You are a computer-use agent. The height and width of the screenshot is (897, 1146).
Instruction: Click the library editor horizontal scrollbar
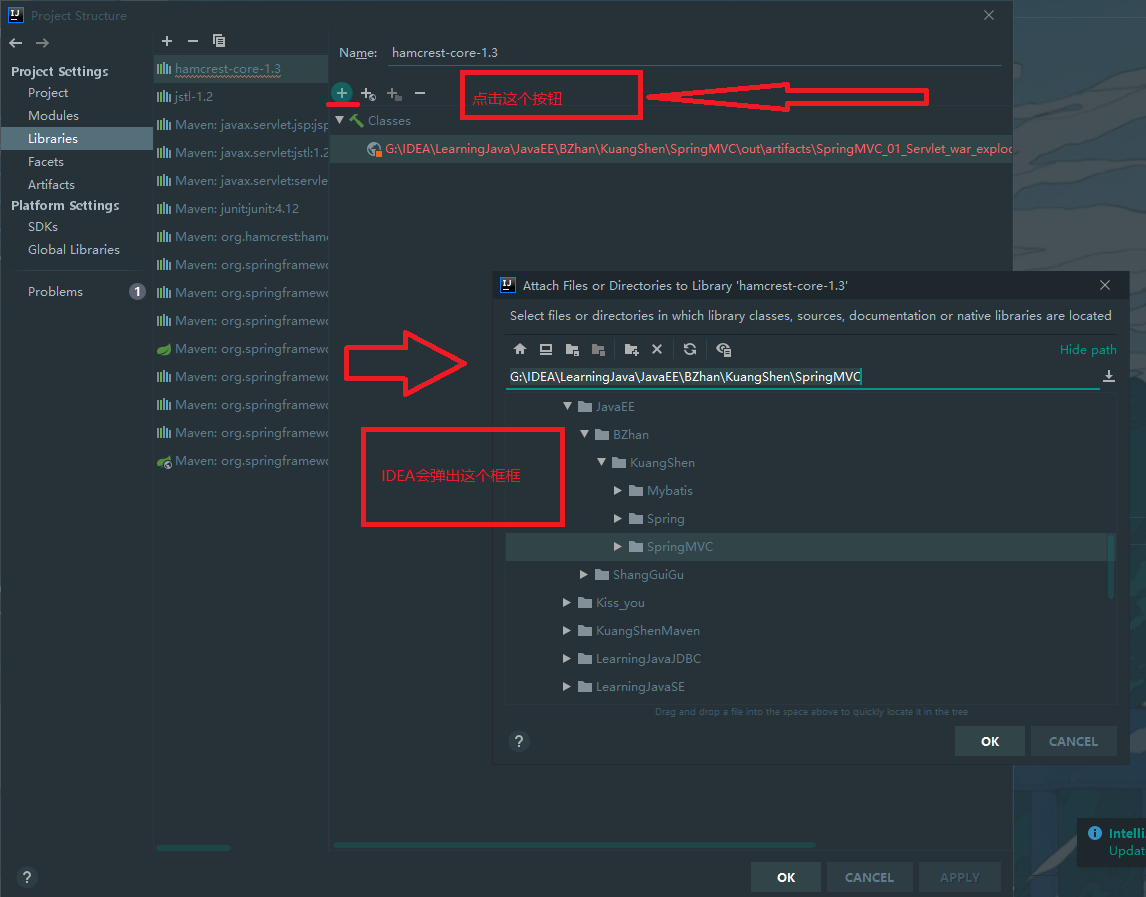tap(574, 845)
